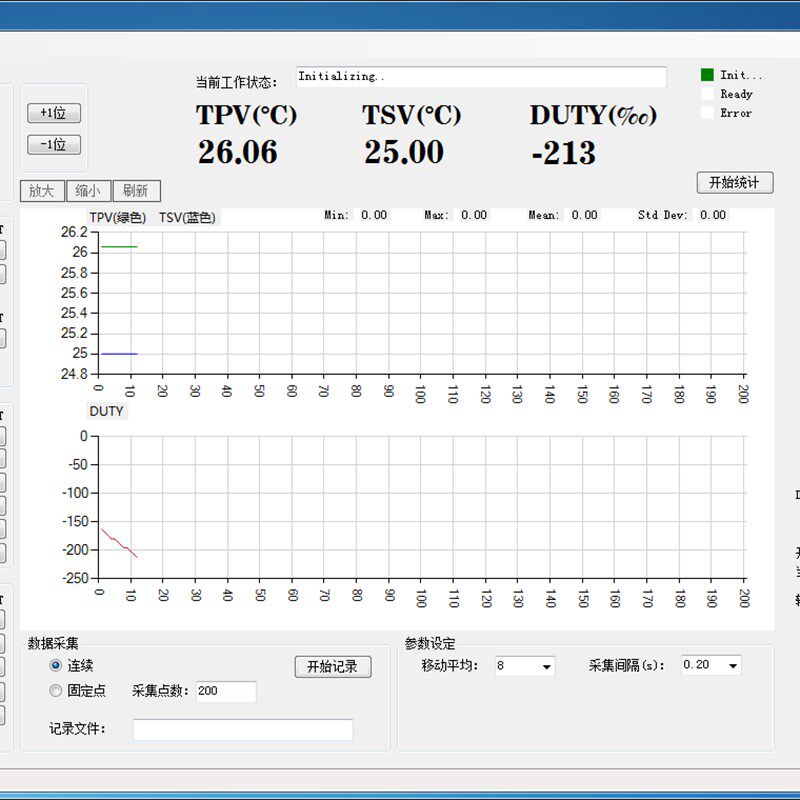Click the 参数设定 group title

430,643
